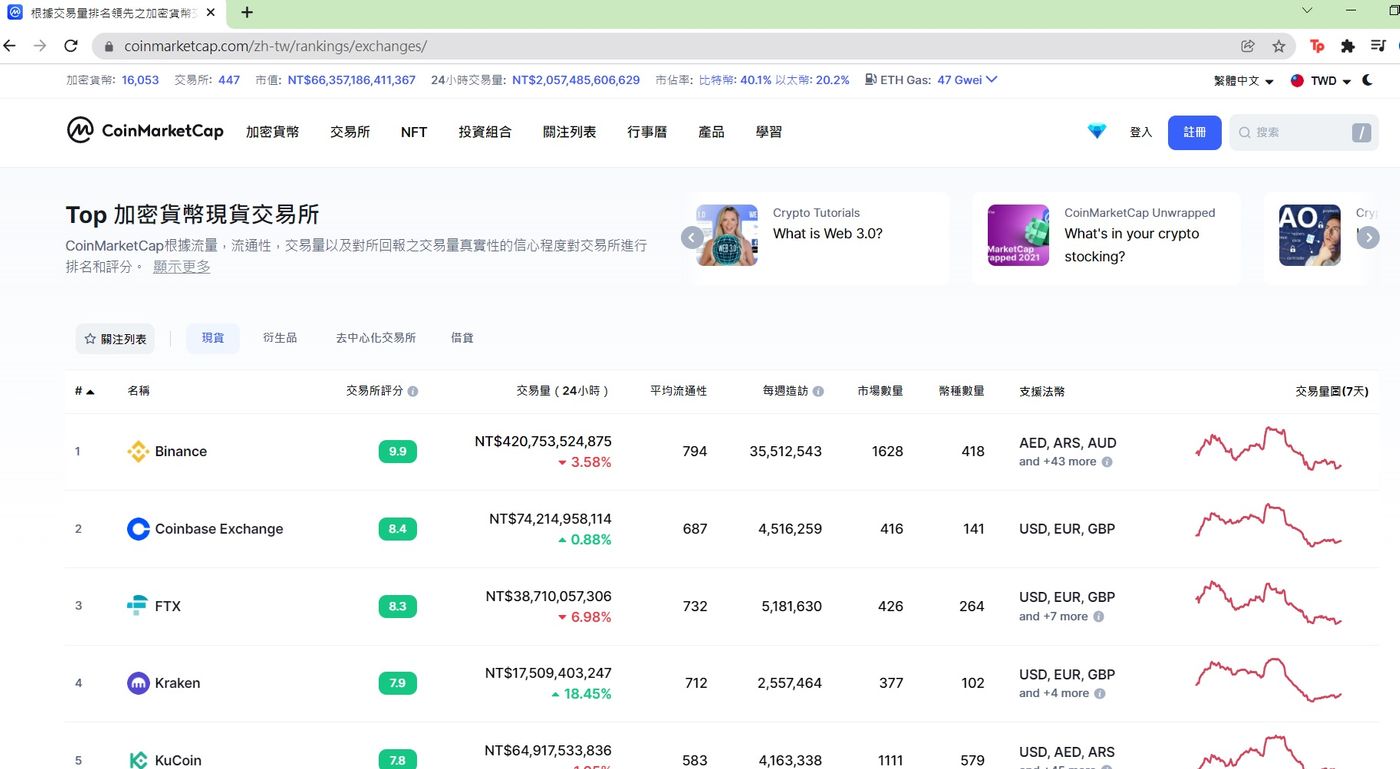Viewport: 1400px width, 769px height.
Task: Open the FTX exchange link
Action: tap(168, 606)
